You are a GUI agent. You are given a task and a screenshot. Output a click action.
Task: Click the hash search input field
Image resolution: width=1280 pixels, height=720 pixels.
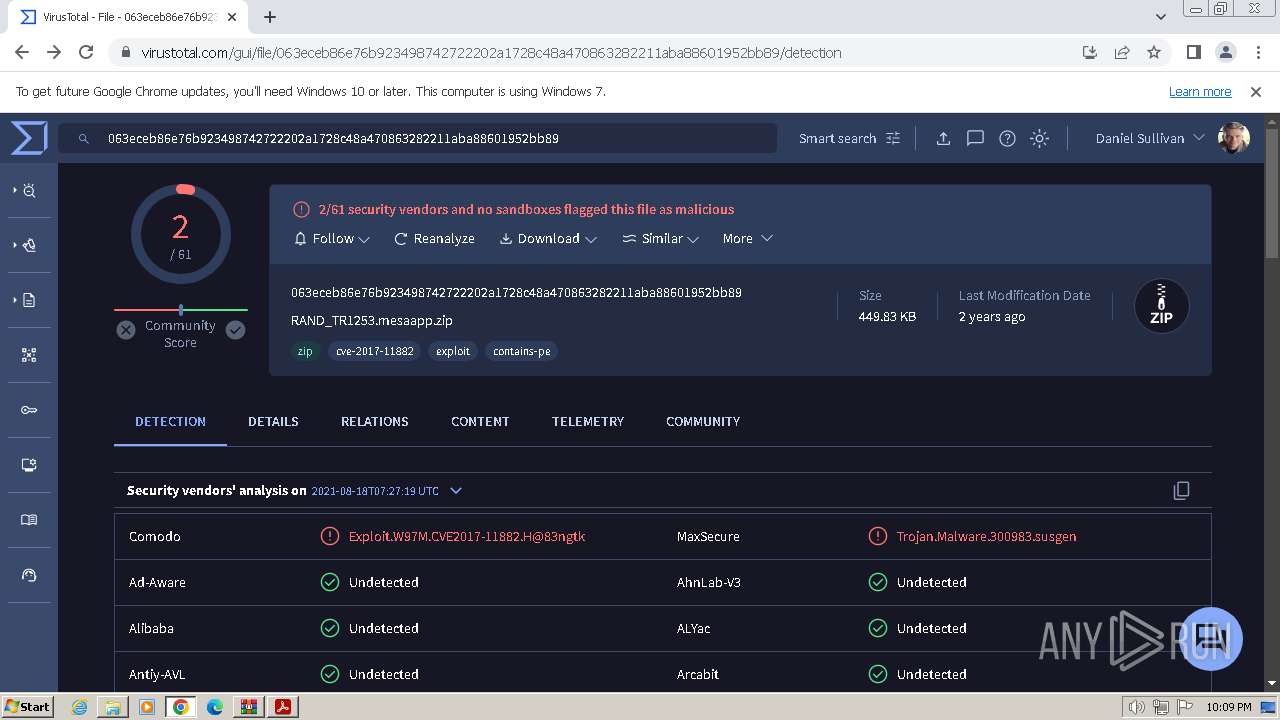417,138
